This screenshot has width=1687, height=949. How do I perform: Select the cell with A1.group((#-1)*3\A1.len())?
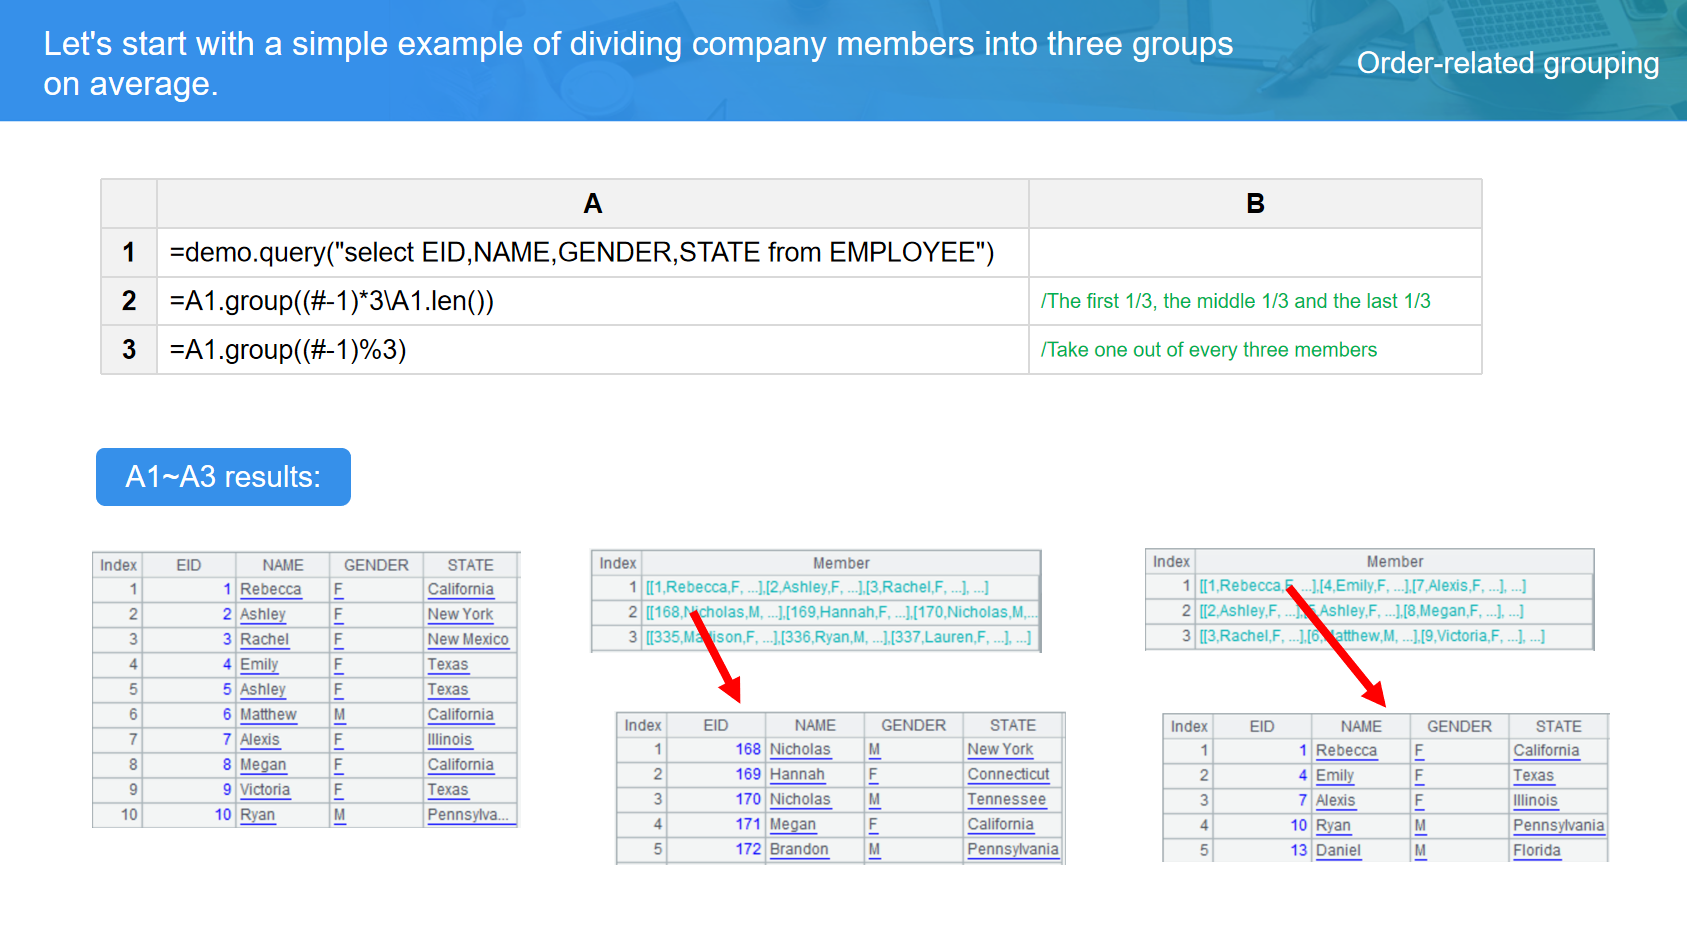(x=332, y=301)
